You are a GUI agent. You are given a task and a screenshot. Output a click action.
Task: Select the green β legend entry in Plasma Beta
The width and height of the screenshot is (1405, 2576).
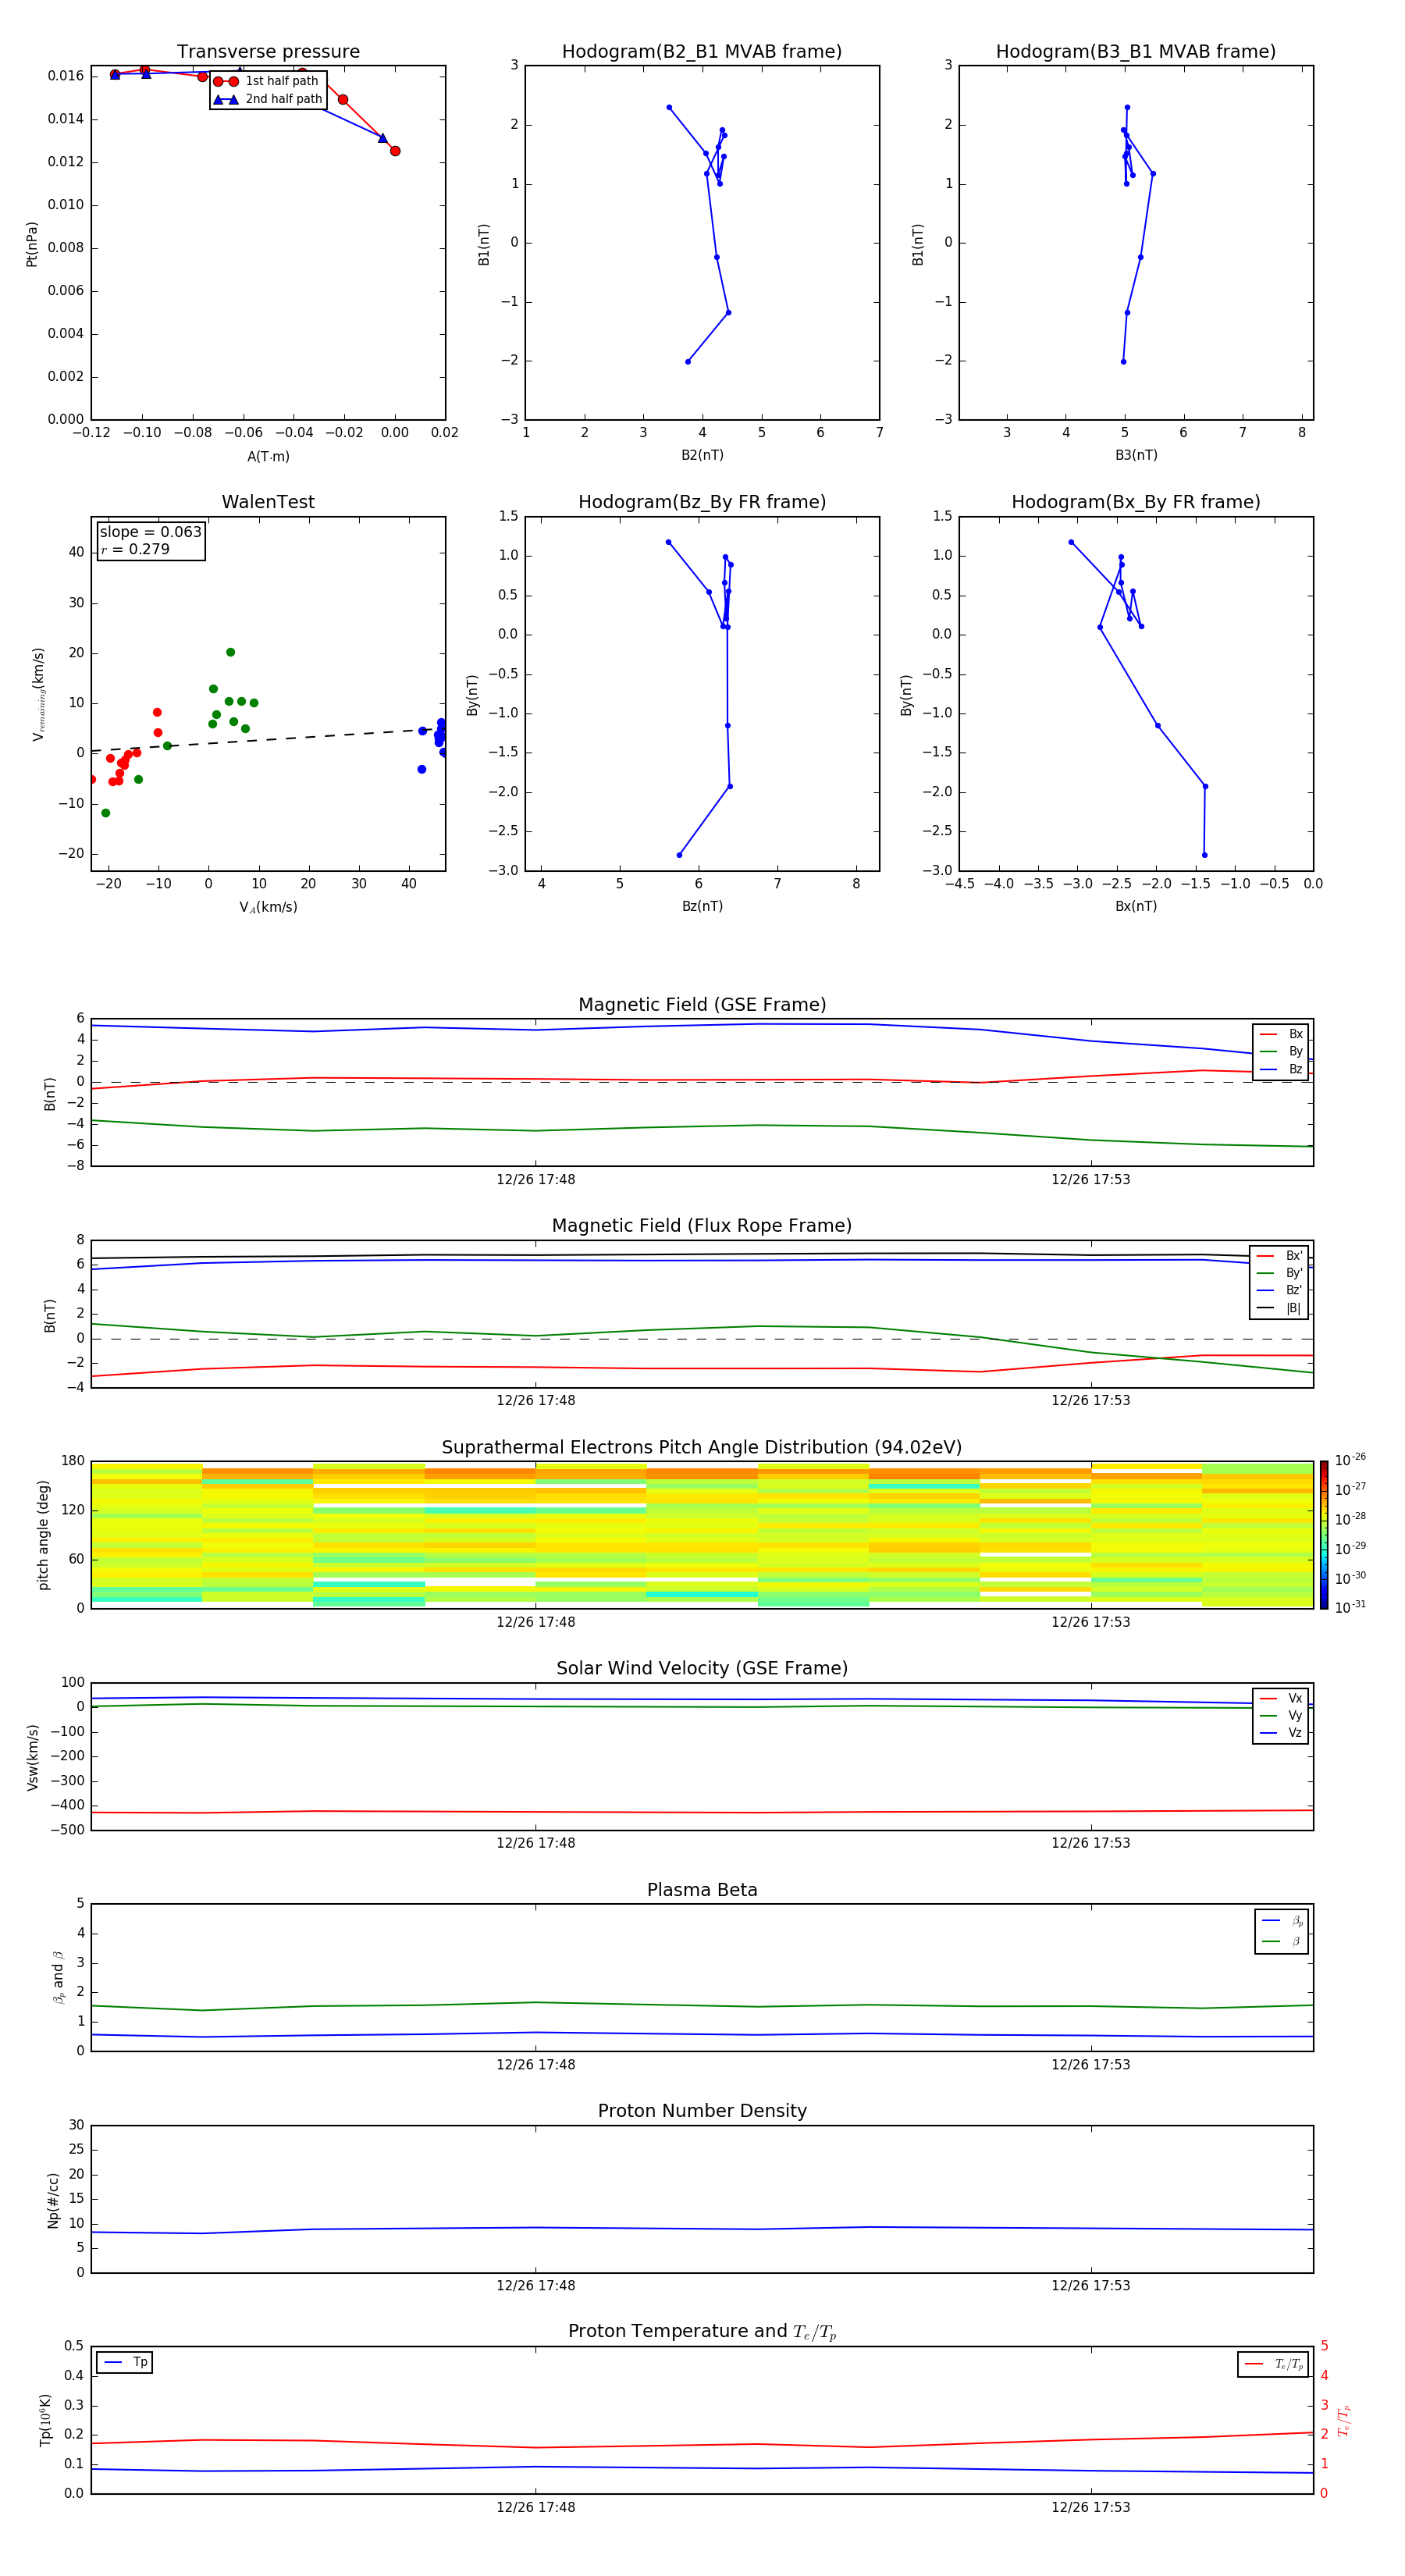coord(1282,1941)
